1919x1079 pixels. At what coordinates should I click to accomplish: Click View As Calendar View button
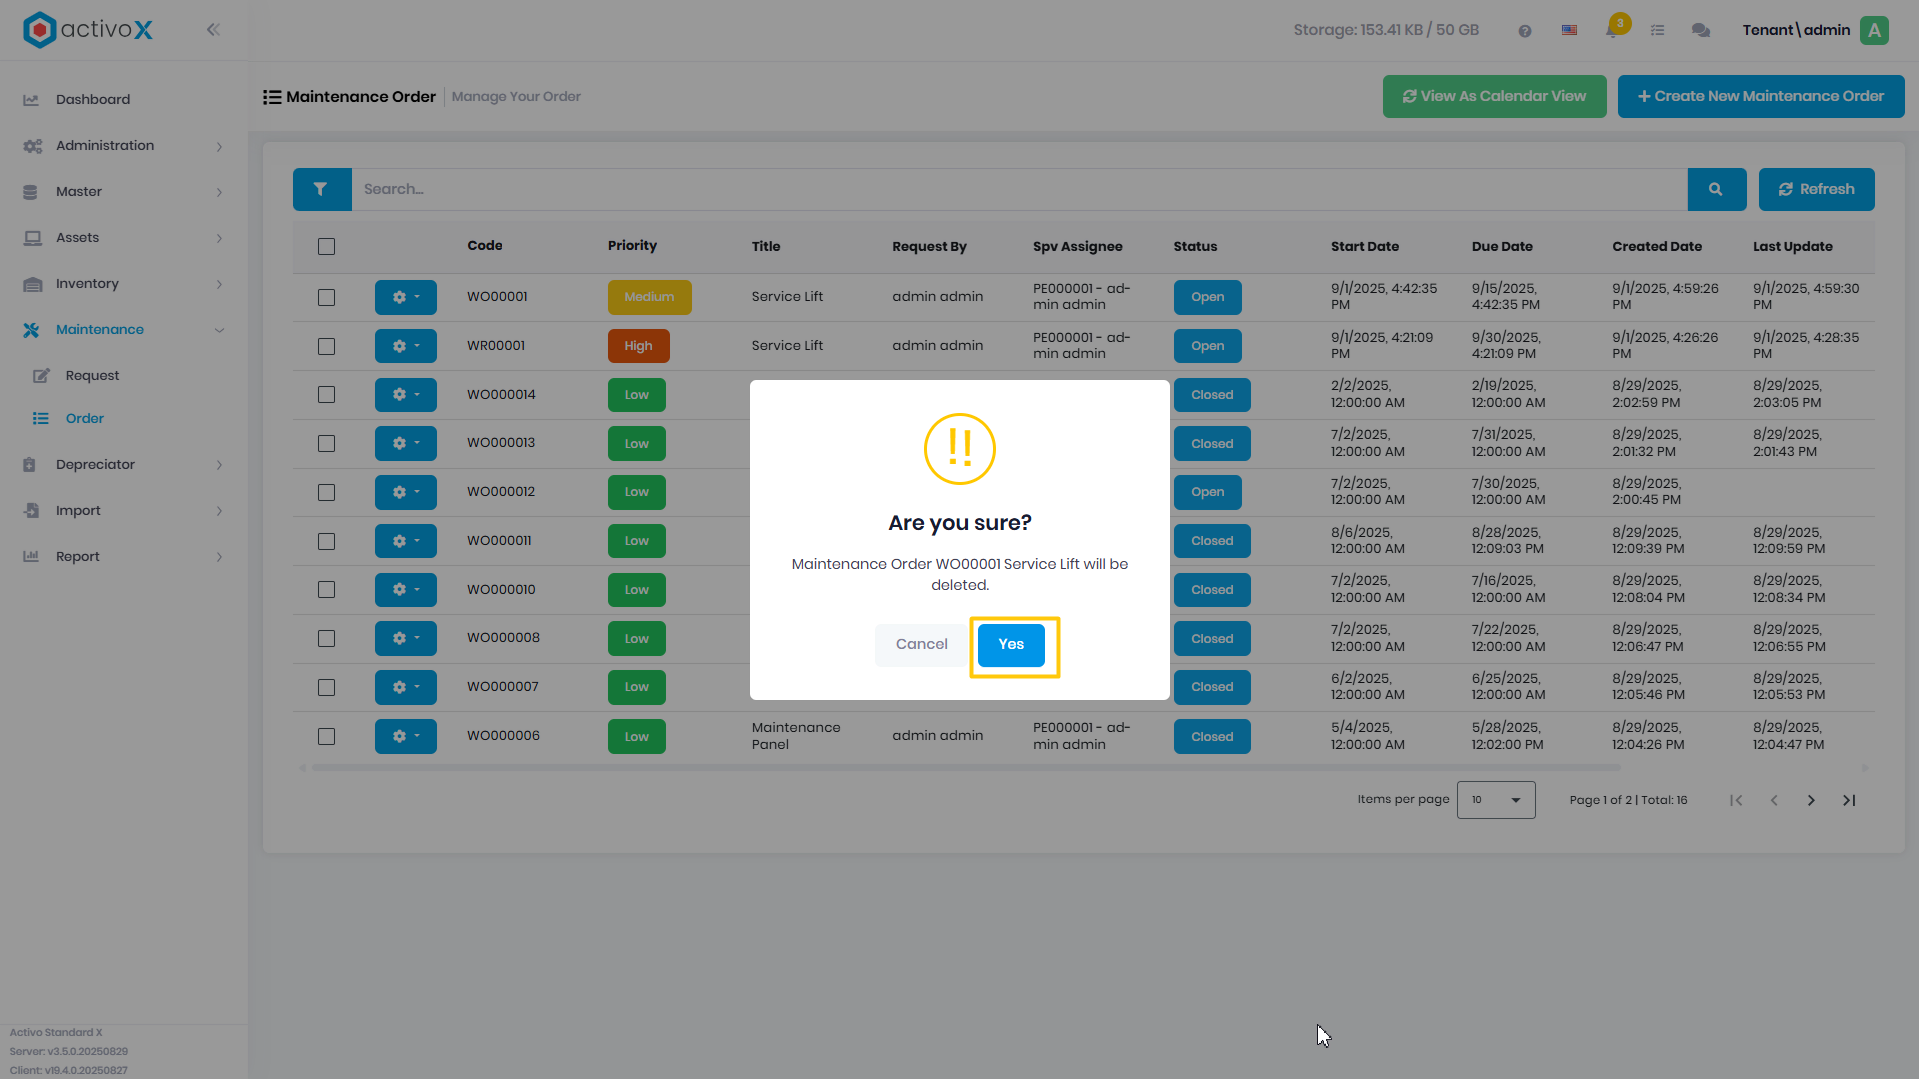1494,97
